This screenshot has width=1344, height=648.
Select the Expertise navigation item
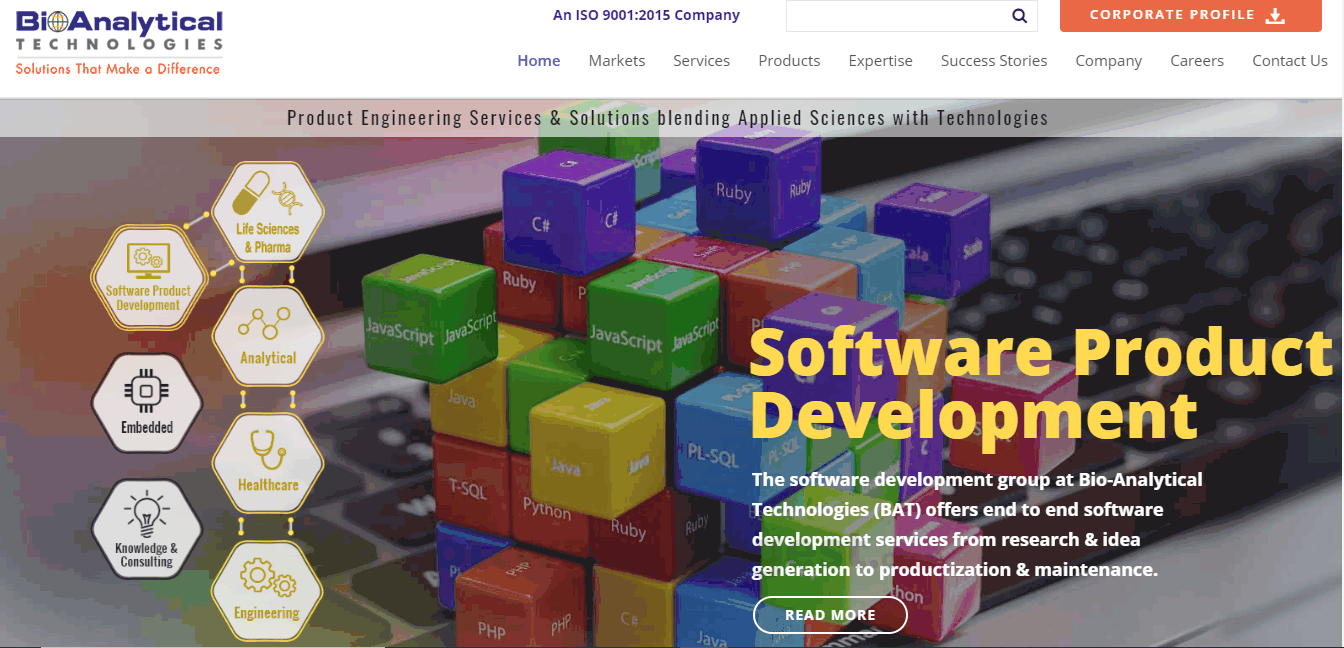click(x=880, y=60)
